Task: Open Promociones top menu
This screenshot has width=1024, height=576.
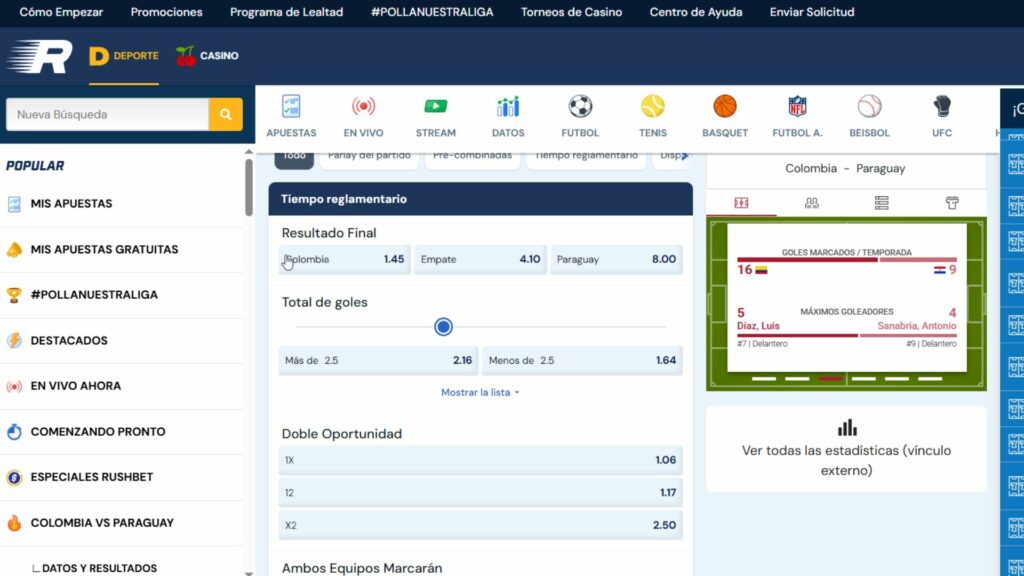Action: tap(167, 12)
